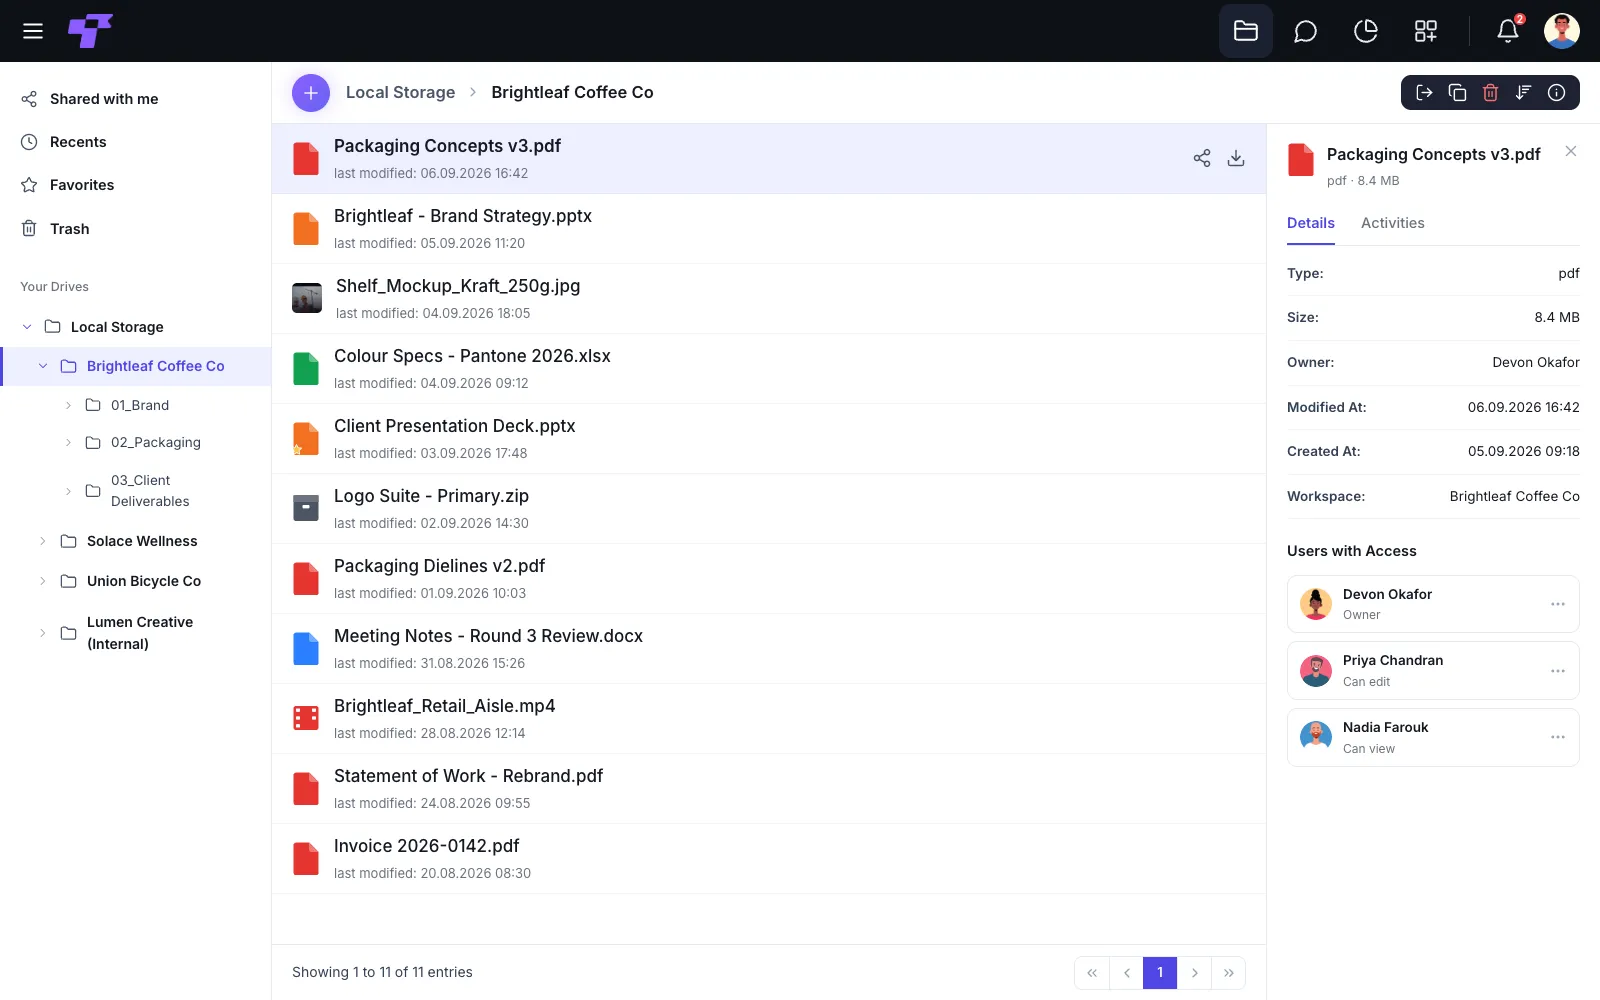This screenshot has width=1600, height=1000.
Task: Expand the 03_Client Deliverables folder
Action: [x=68, y=491]
